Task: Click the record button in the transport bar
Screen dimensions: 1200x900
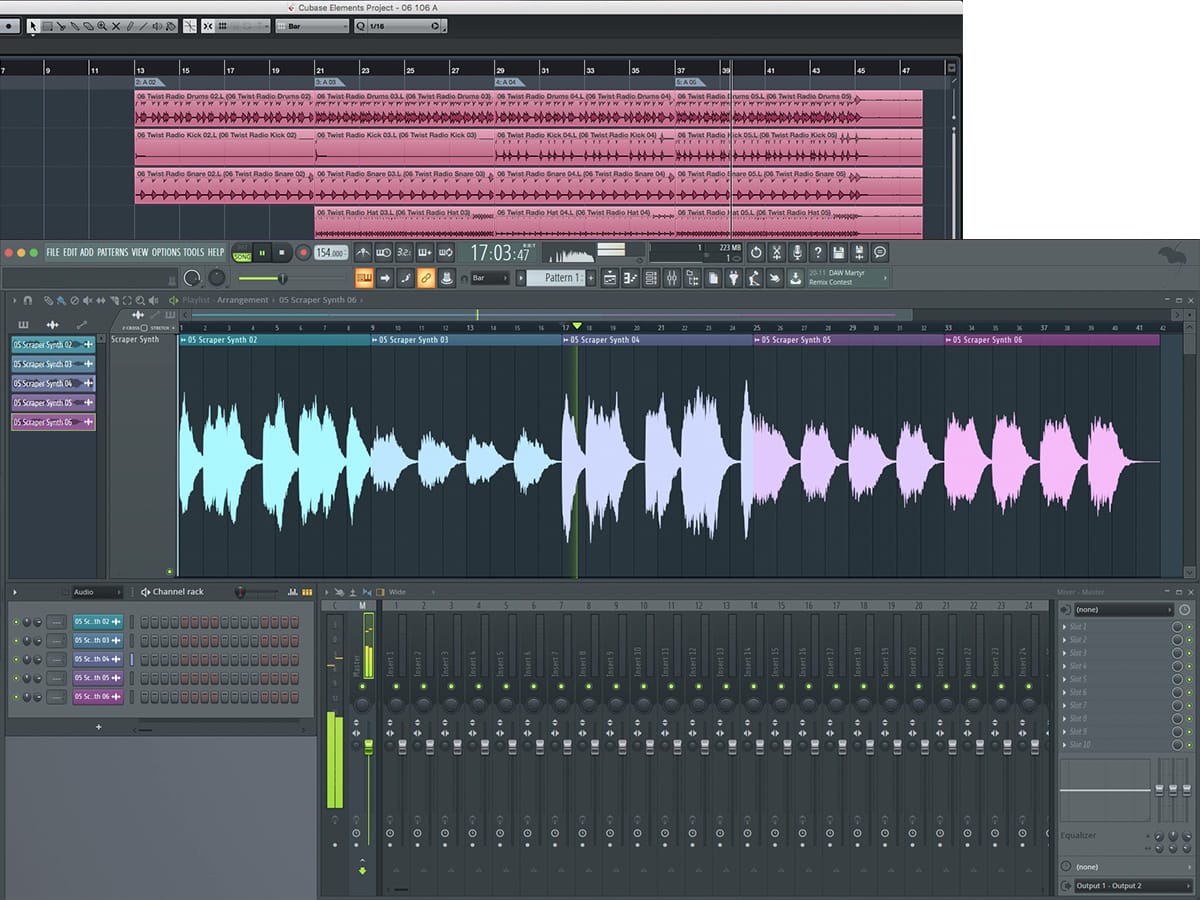Action: (303, 254)
